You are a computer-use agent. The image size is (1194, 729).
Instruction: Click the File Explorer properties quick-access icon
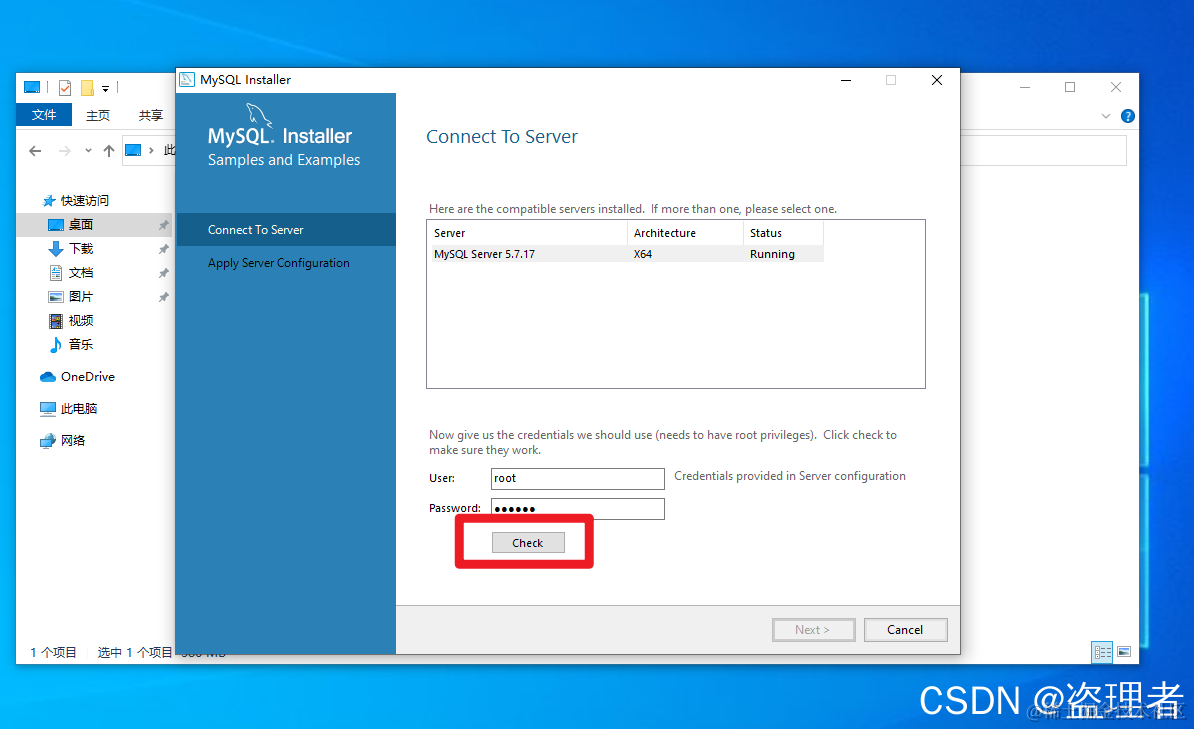[x=65, y=88]
